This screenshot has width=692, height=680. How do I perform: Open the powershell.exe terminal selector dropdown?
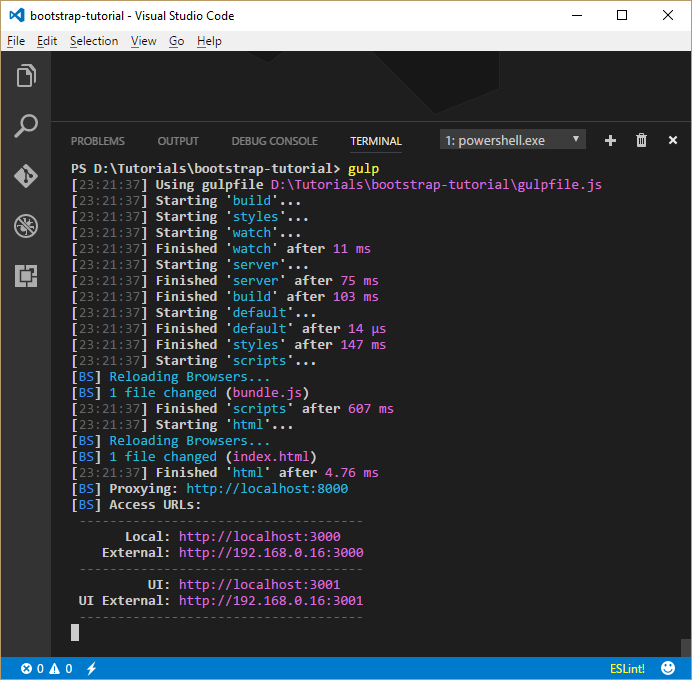coord(513,141)
